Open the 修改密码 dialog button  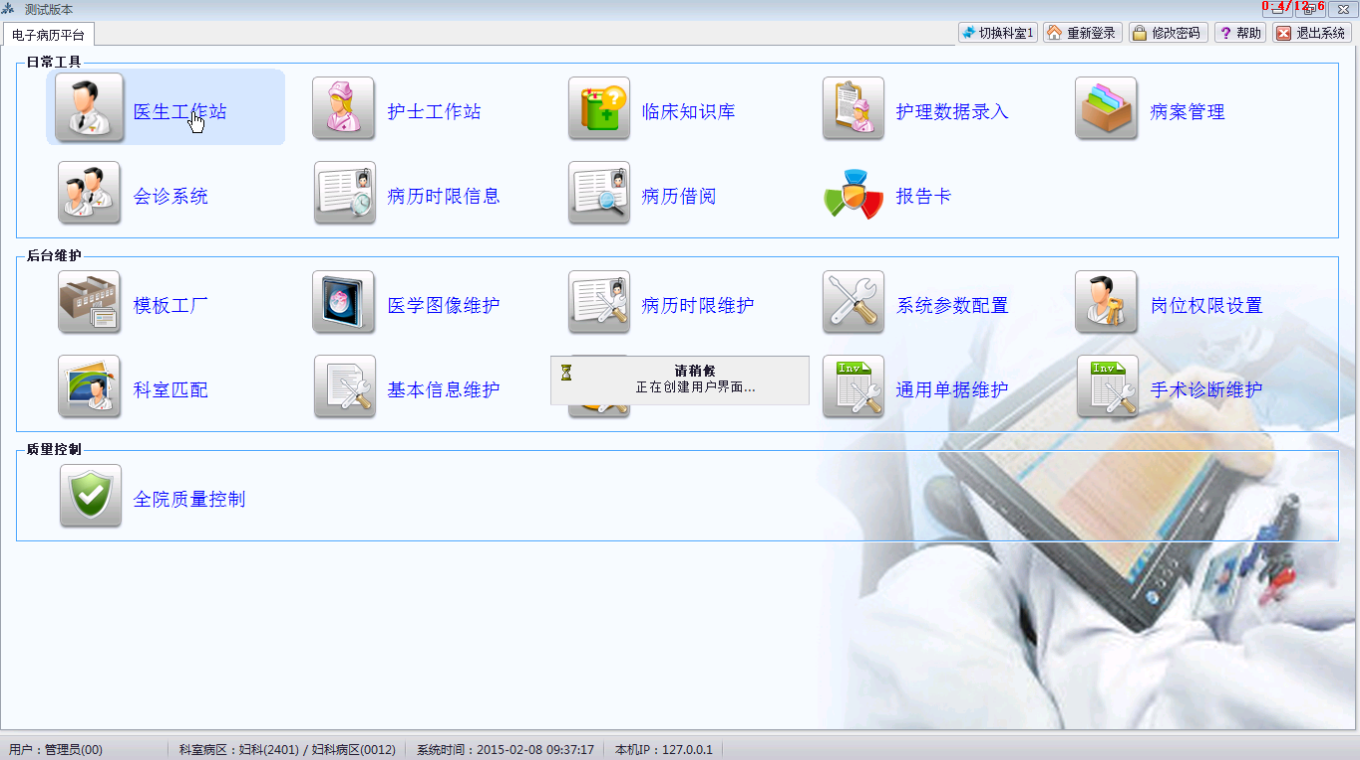point(1168,33)
